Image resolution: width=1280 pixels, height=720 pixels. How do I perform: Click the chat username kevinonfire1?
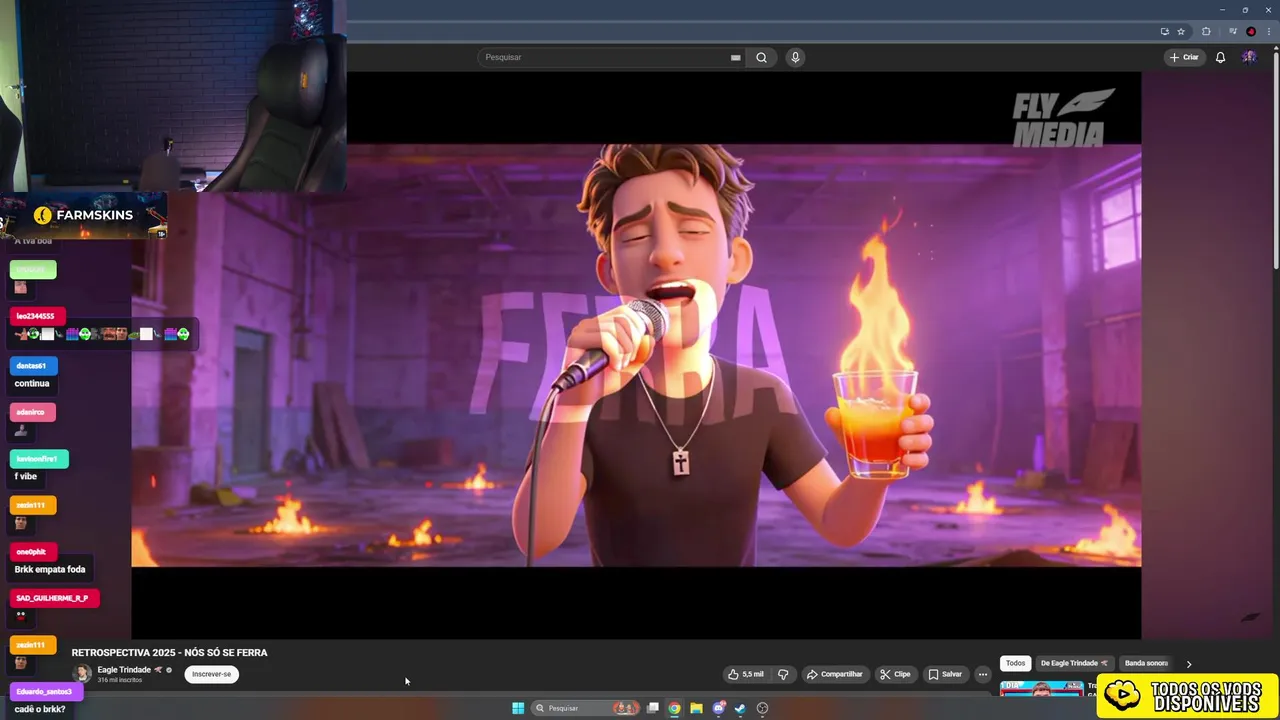point(37,459)
